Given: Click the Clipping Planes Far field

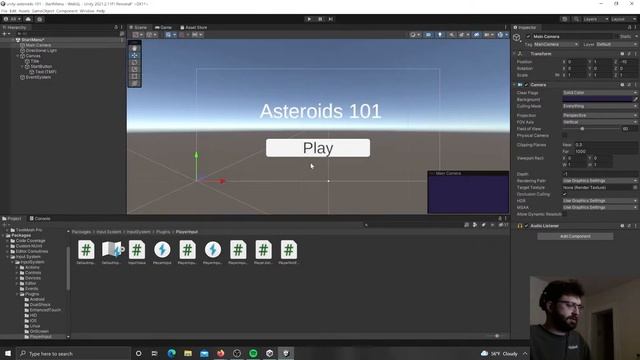Looking at the screenshot, I should [x=606, y=151].
